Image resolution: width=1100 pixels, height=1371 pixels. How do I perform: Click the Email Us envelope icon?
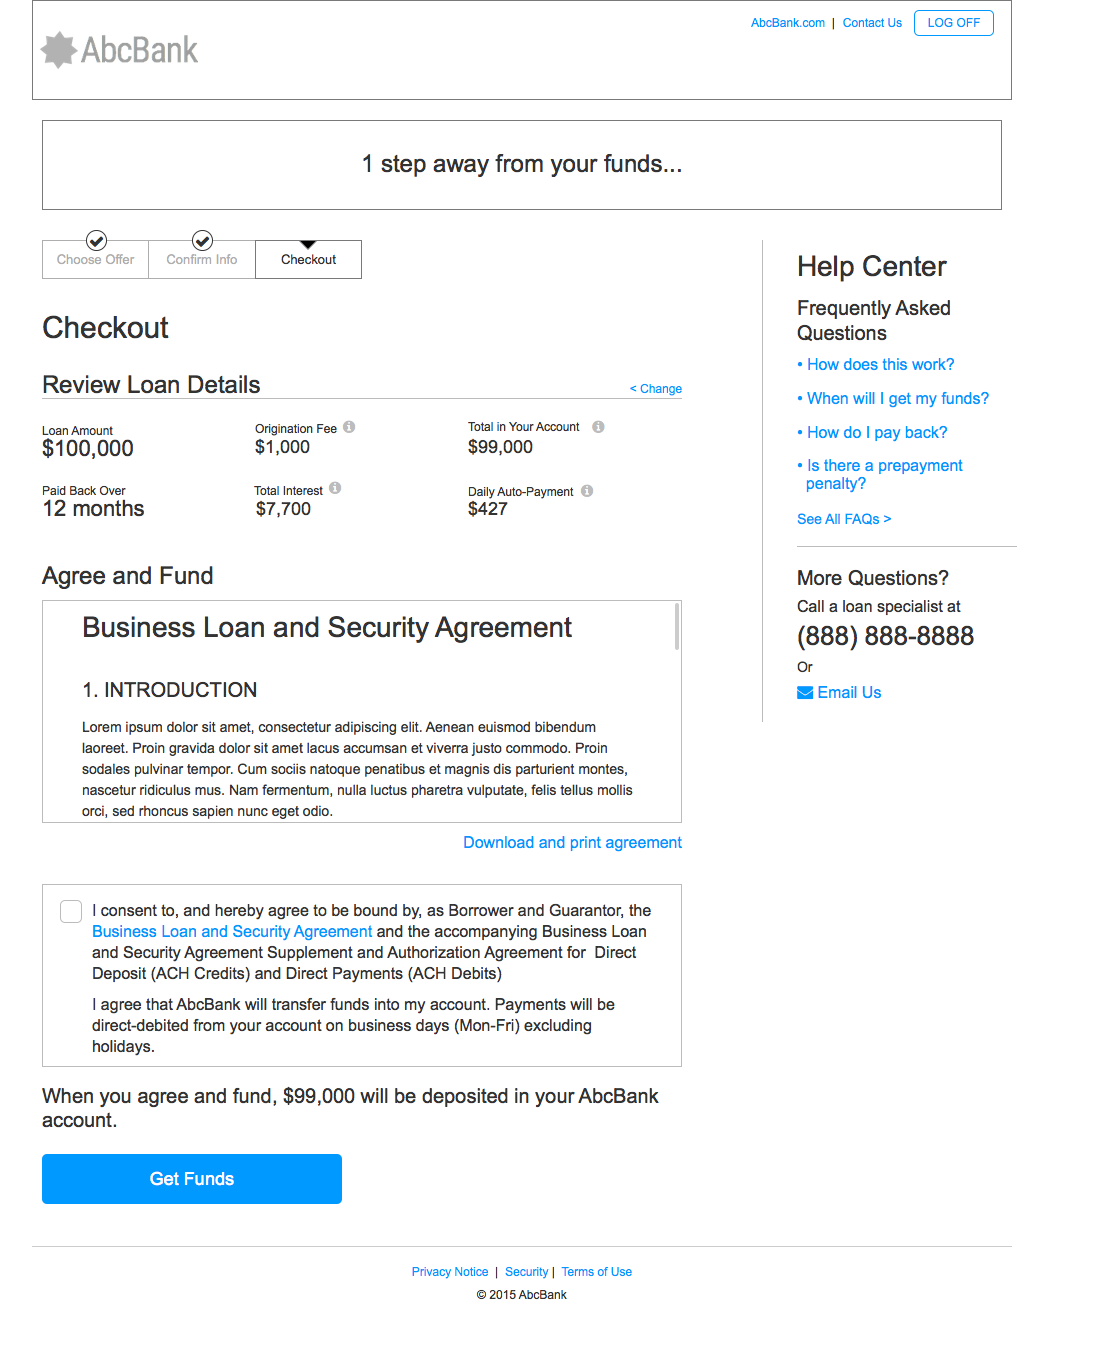tap(805, 693)
